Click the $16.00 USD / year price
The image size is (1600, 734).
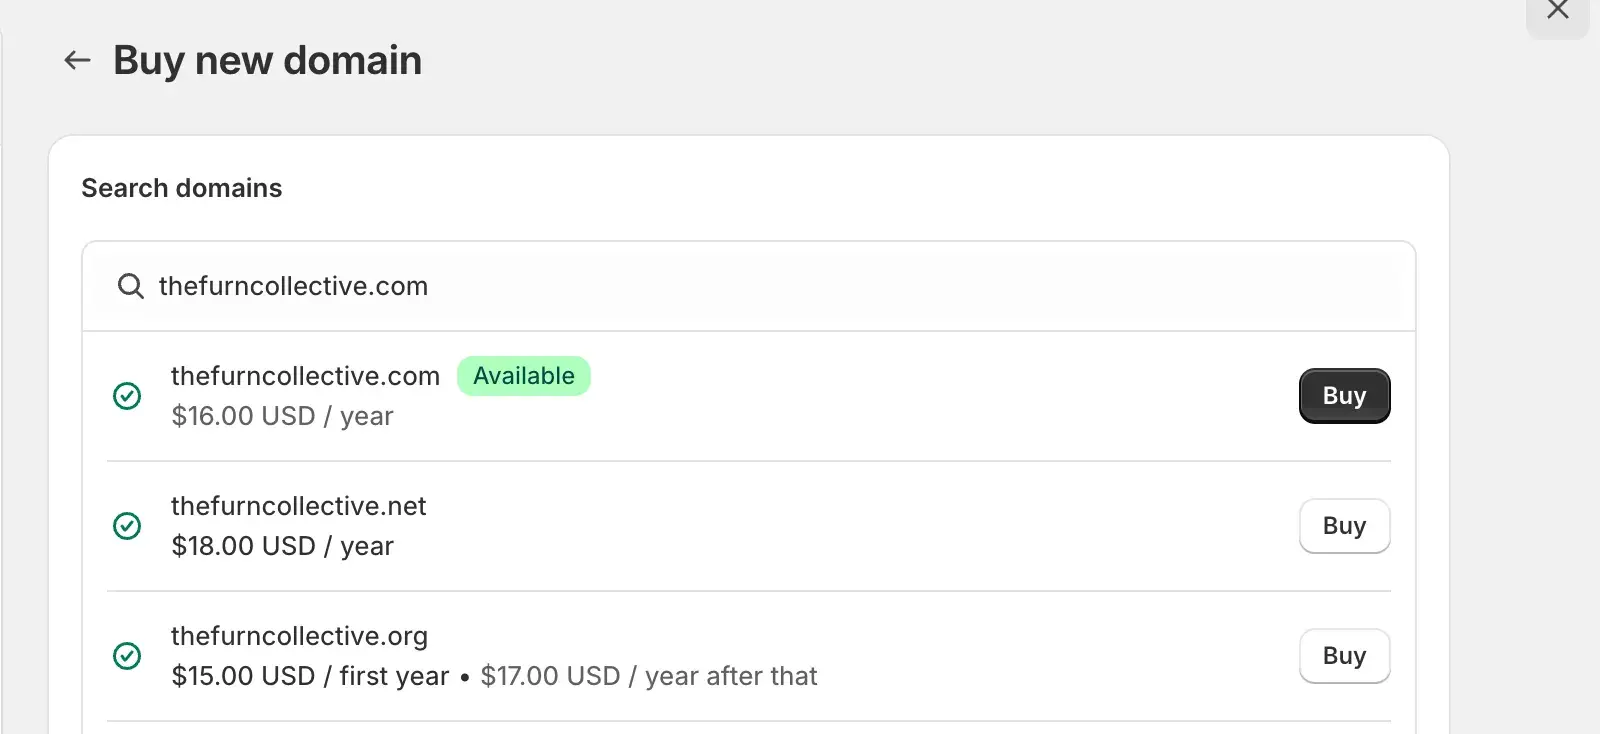[x=282, y=416]
